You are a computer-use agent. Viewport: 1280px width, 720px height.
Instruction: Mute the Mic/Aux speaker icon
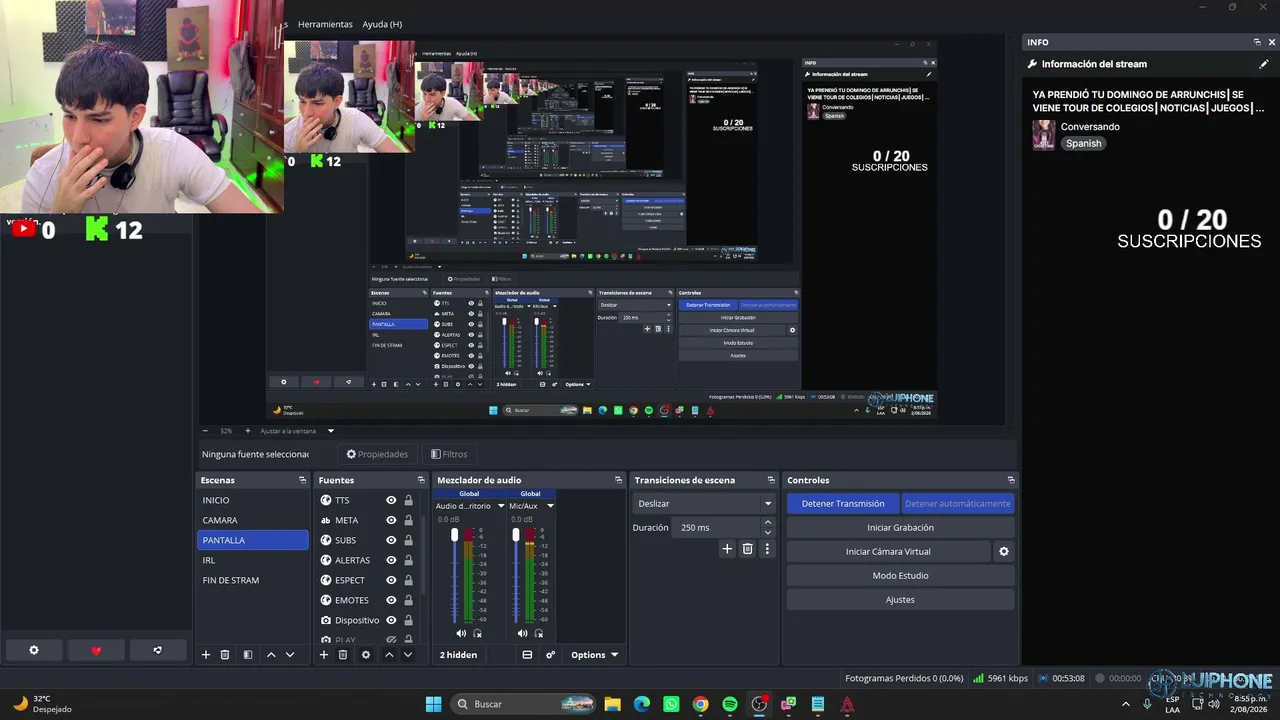(x=522, y=633)
